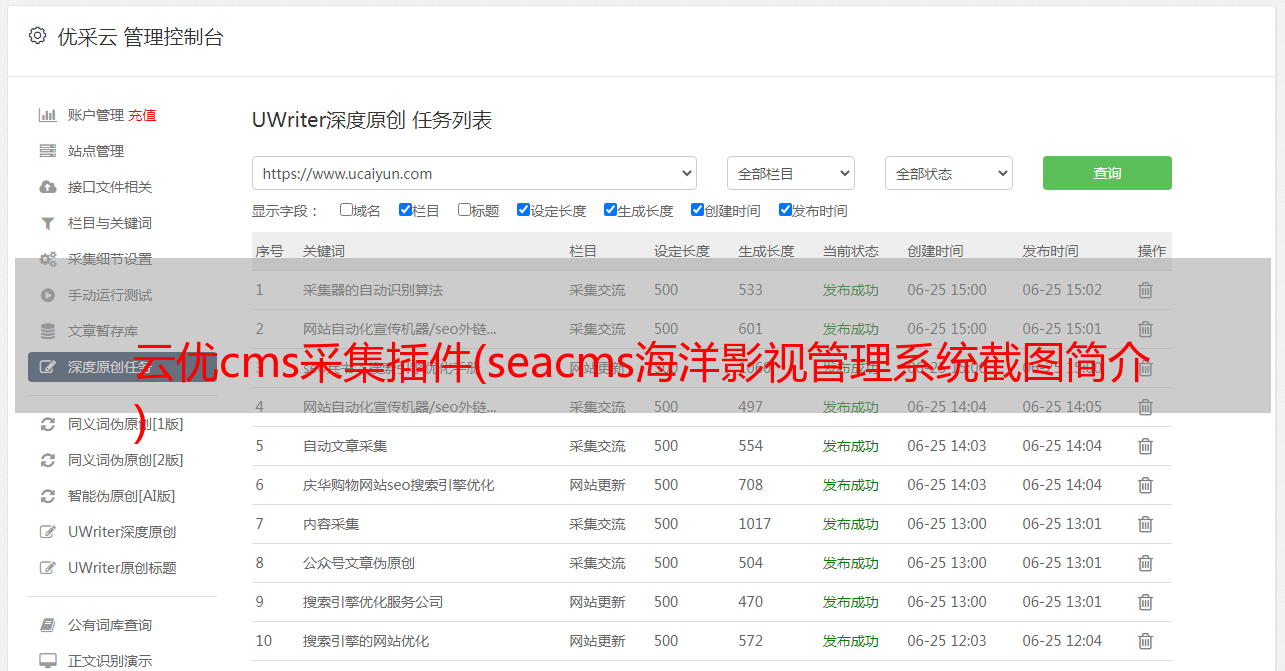
Task: Uncheck the 发布时间 field checkbox
Action: click(785, 210)
